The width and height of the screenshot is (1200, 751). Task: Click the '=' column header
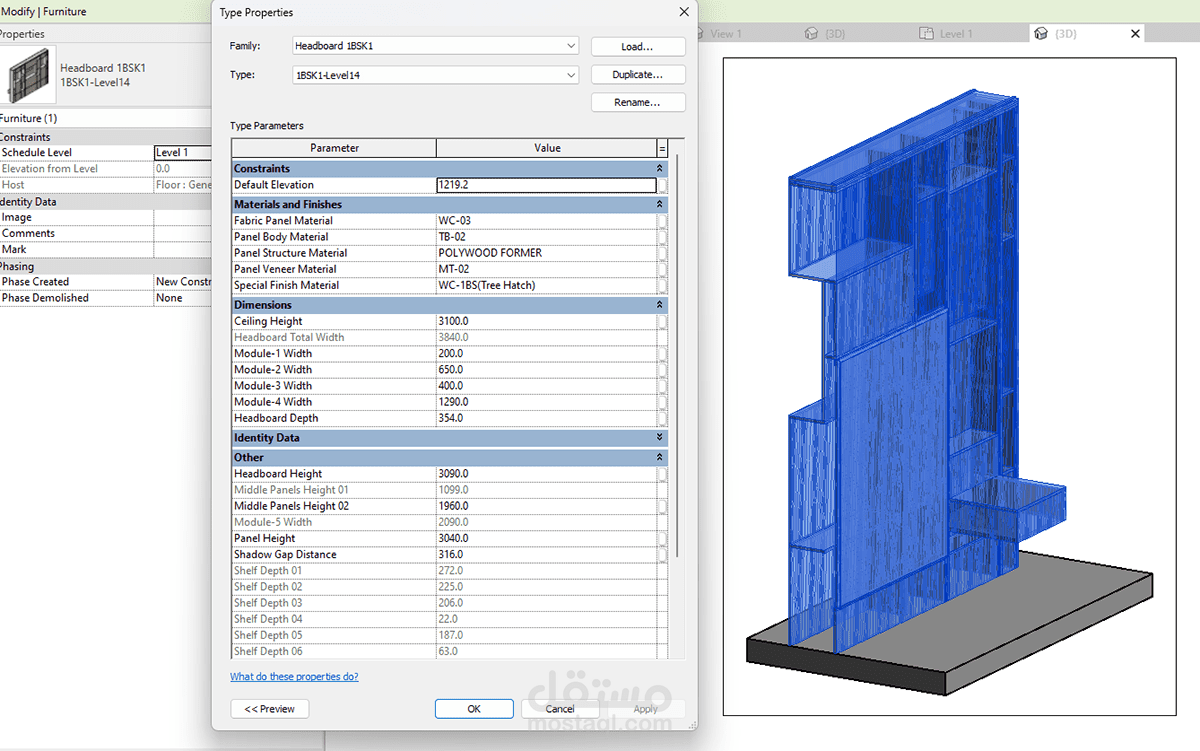pyautogui.click(x=662, y=148)
